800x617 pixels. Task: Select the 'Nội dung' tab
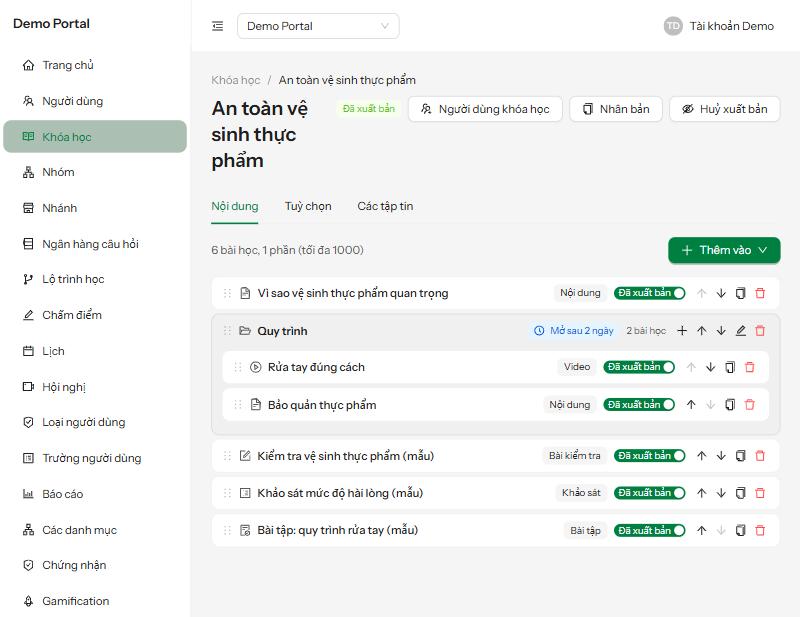[x=235, y=206]
